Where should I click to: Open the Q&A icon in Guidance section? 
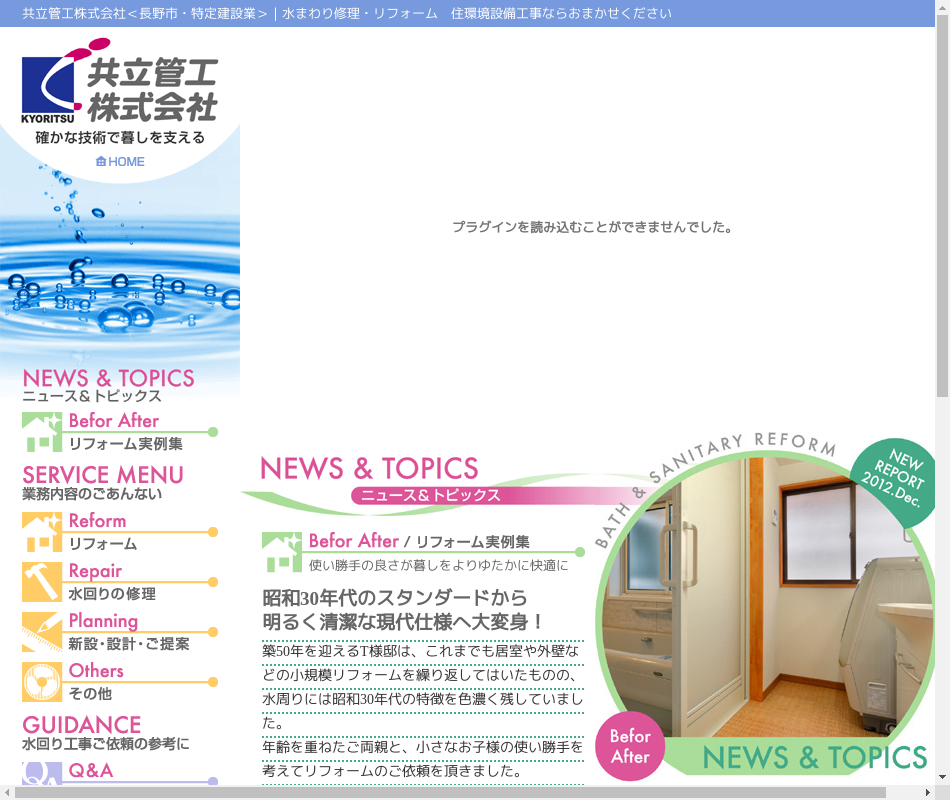[42, 774]
